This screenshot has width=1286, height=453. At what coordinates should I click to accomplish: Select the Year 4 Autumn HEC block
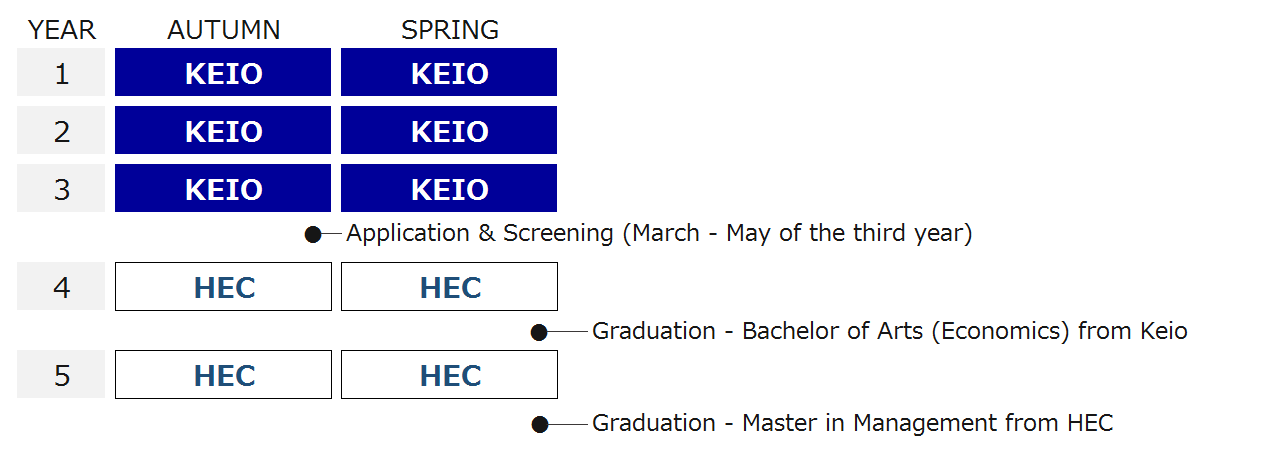point(223,287)
